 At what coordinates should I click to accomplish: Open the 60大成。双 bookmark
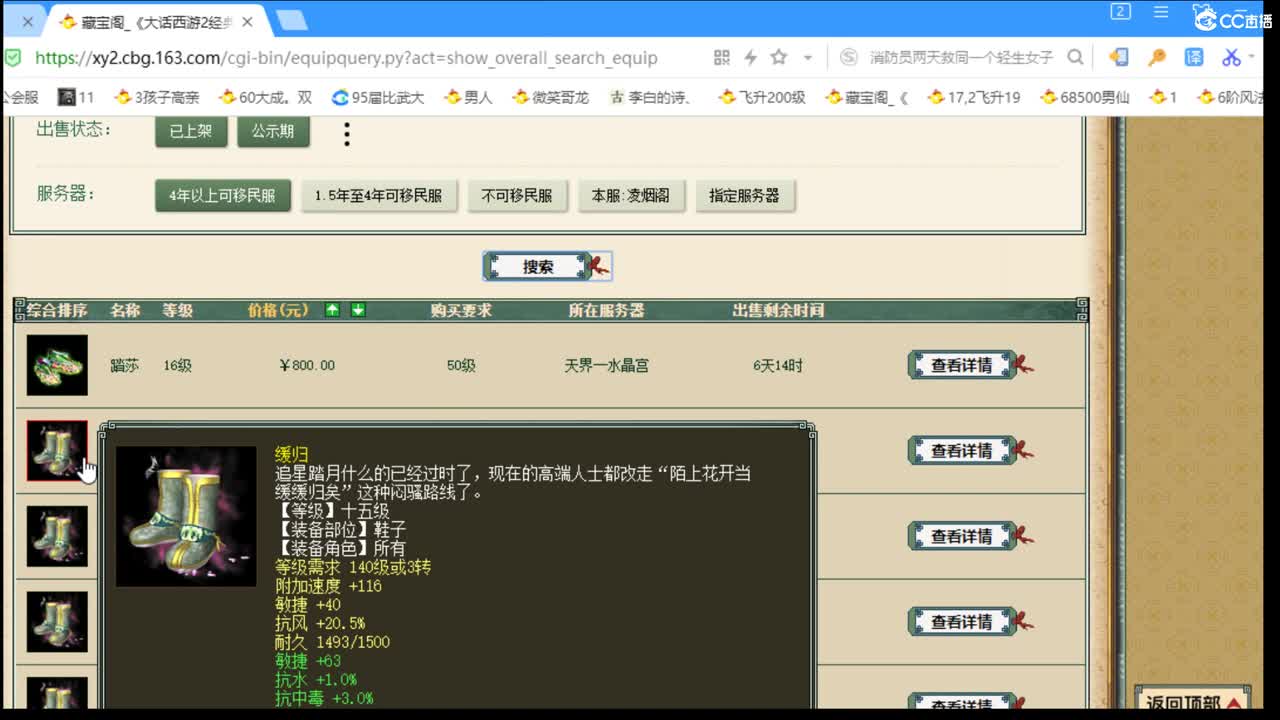click(265, 97)
